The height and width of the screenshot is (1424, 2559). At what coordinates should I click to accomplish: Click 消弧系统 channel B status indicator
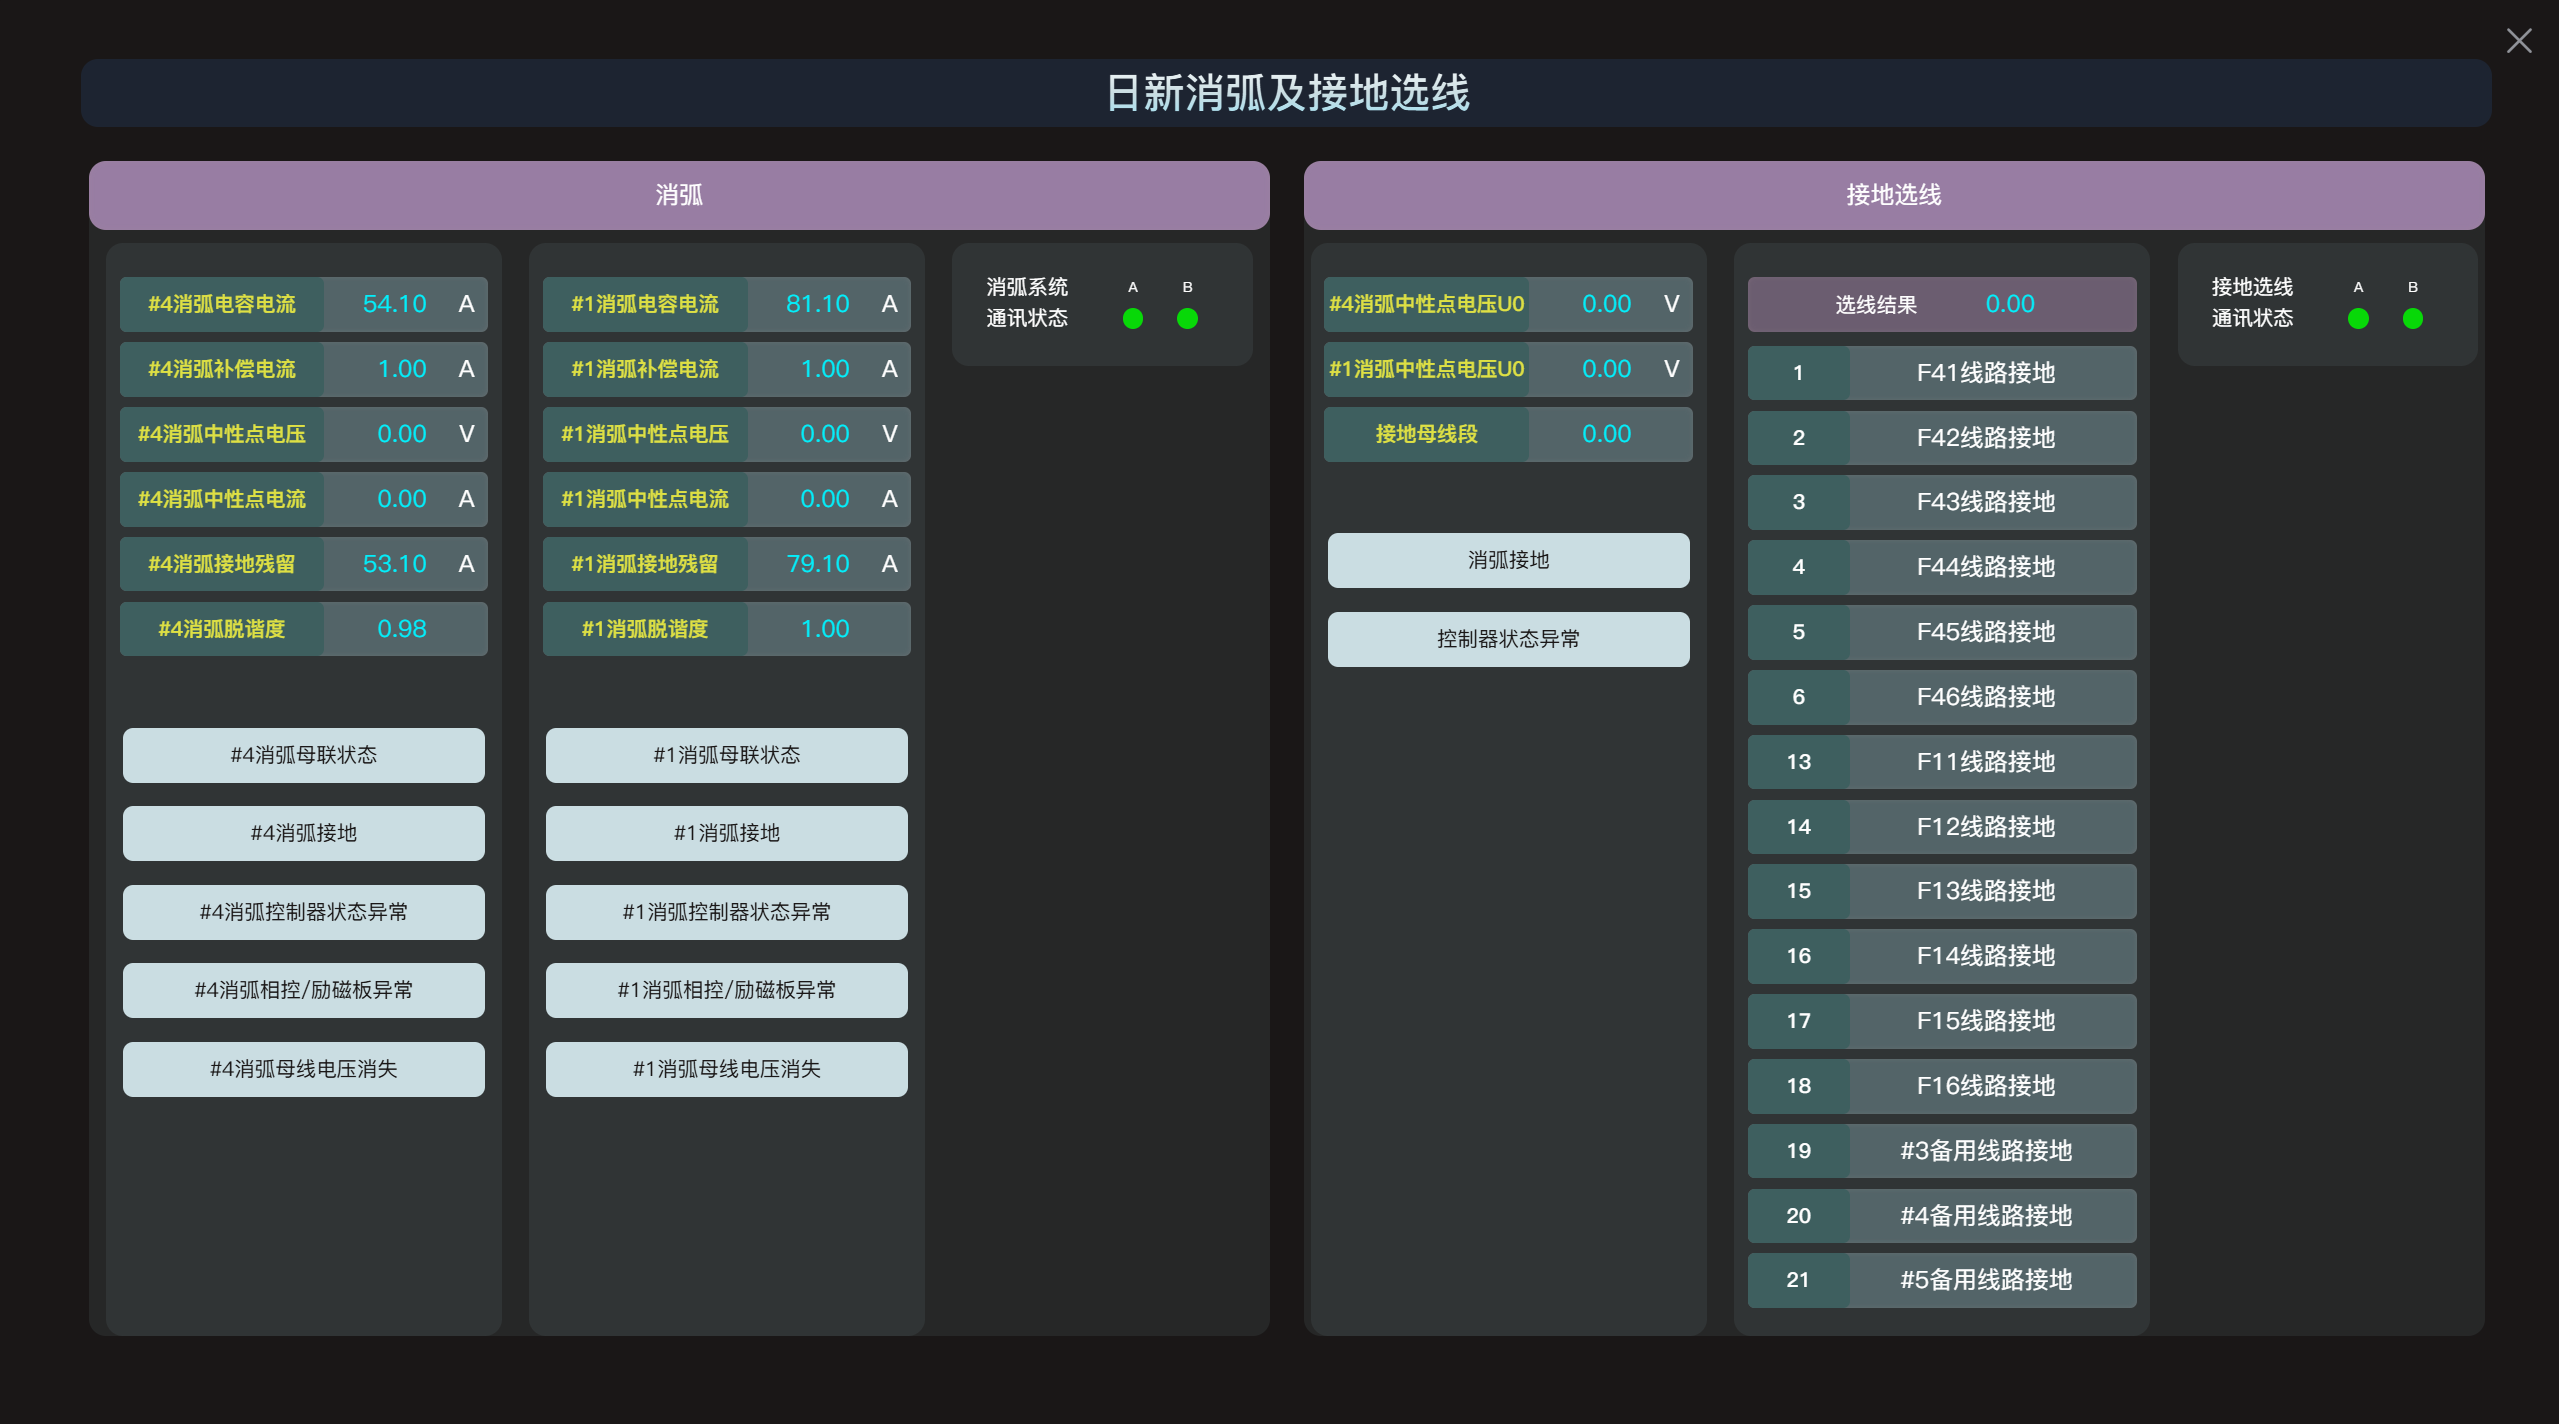[1187, 319]
